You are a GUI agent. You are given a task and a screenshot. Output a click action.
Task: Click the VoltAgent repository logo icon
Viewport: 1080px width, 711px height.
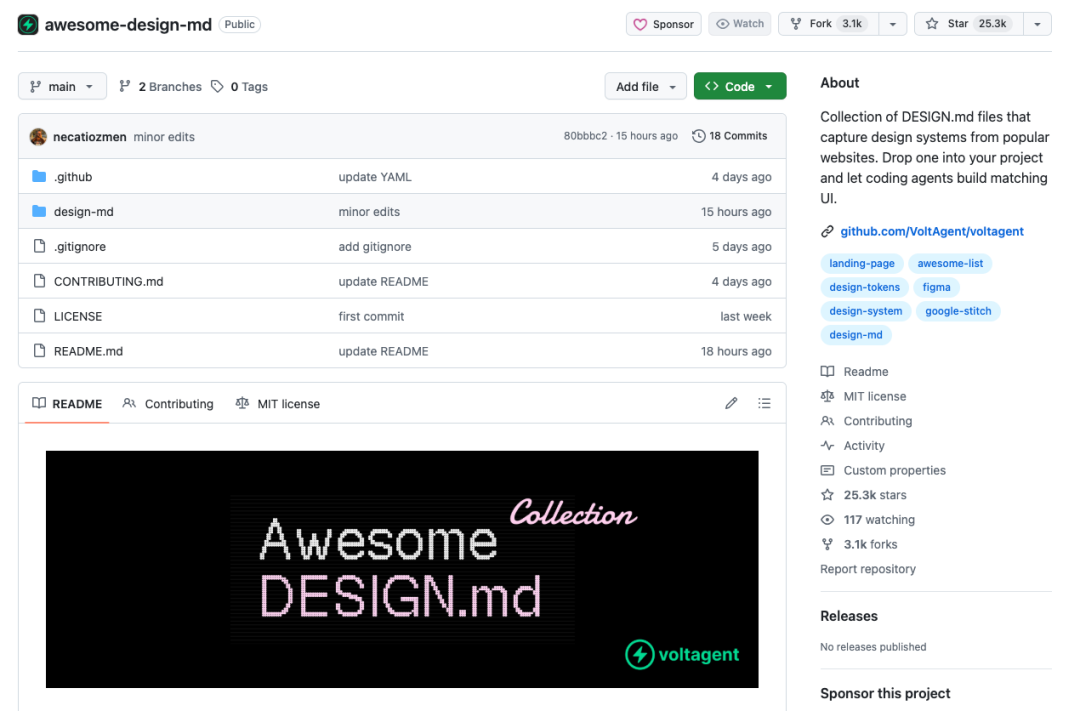point(28,25)
